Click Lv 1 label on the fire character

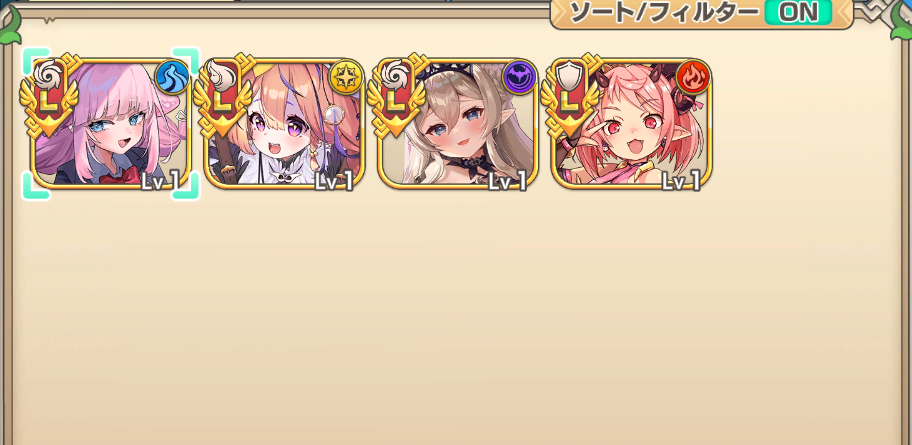pyautogui.click(x=681, y=182)
